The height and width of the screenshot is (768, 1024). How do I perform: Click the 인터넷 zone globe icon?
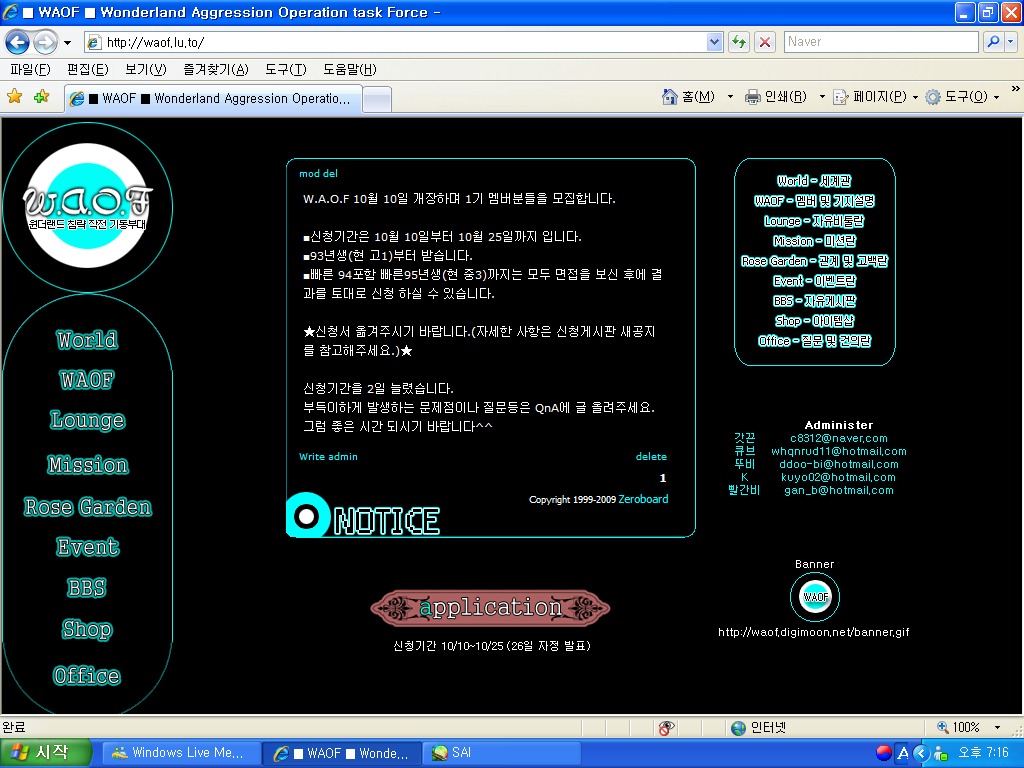click(x=739, y=728)
